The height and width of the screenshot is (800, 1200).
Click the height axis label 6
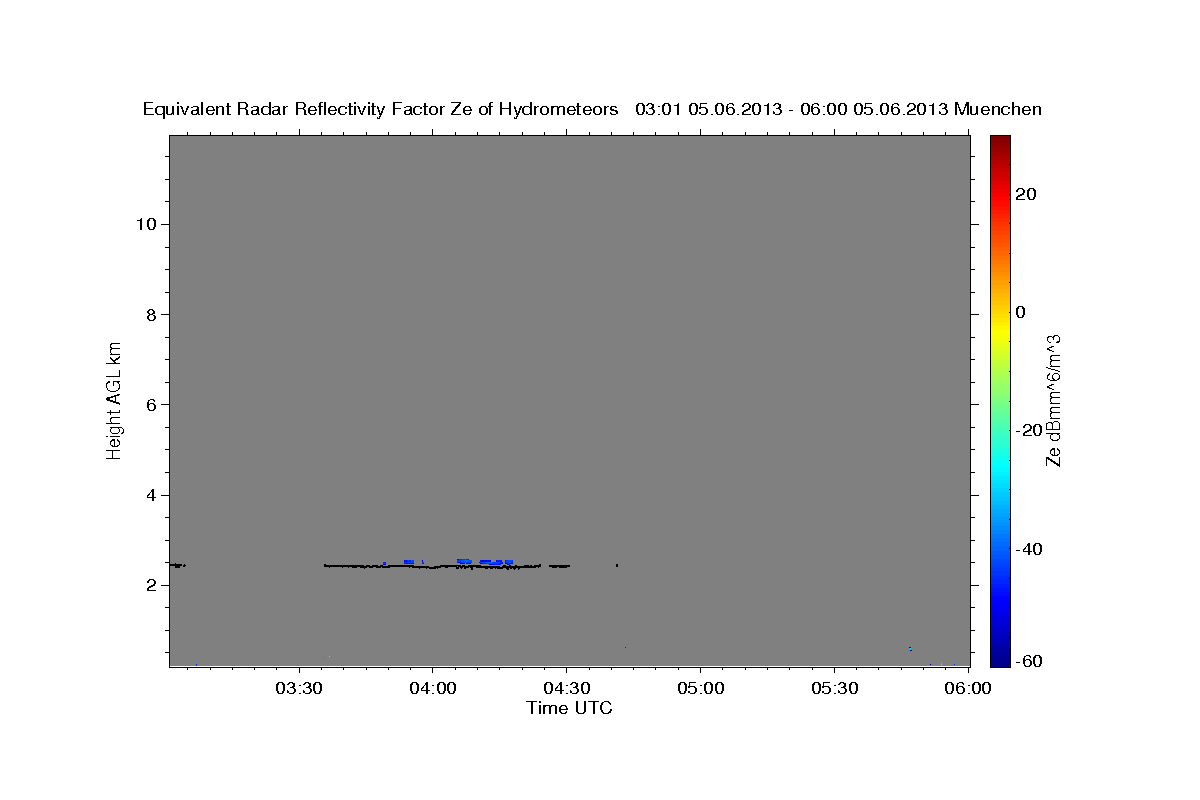(x=149, y=405)
